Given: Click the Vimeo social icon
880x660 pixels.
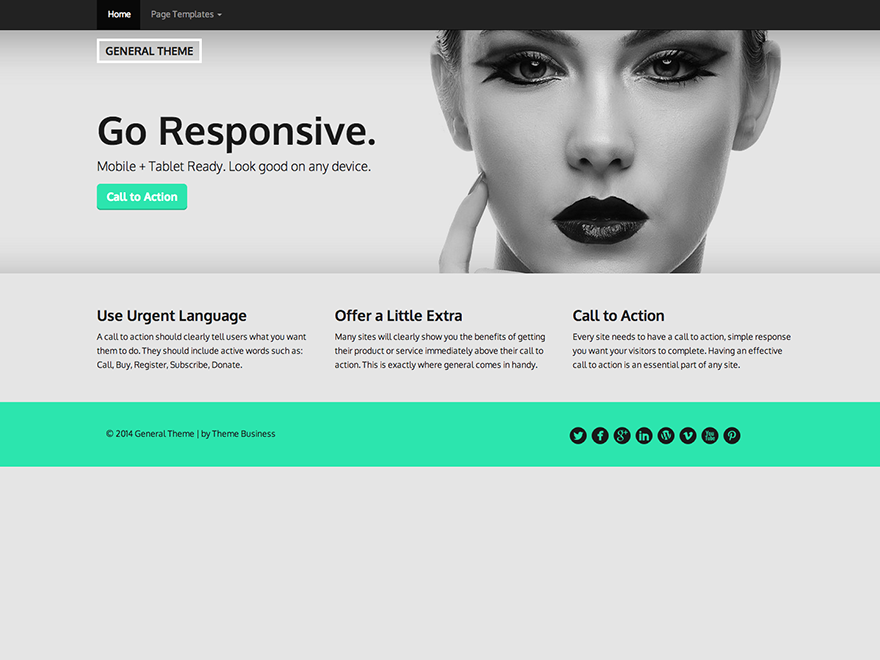Looking at the screenshot, I should click(688, 435).
